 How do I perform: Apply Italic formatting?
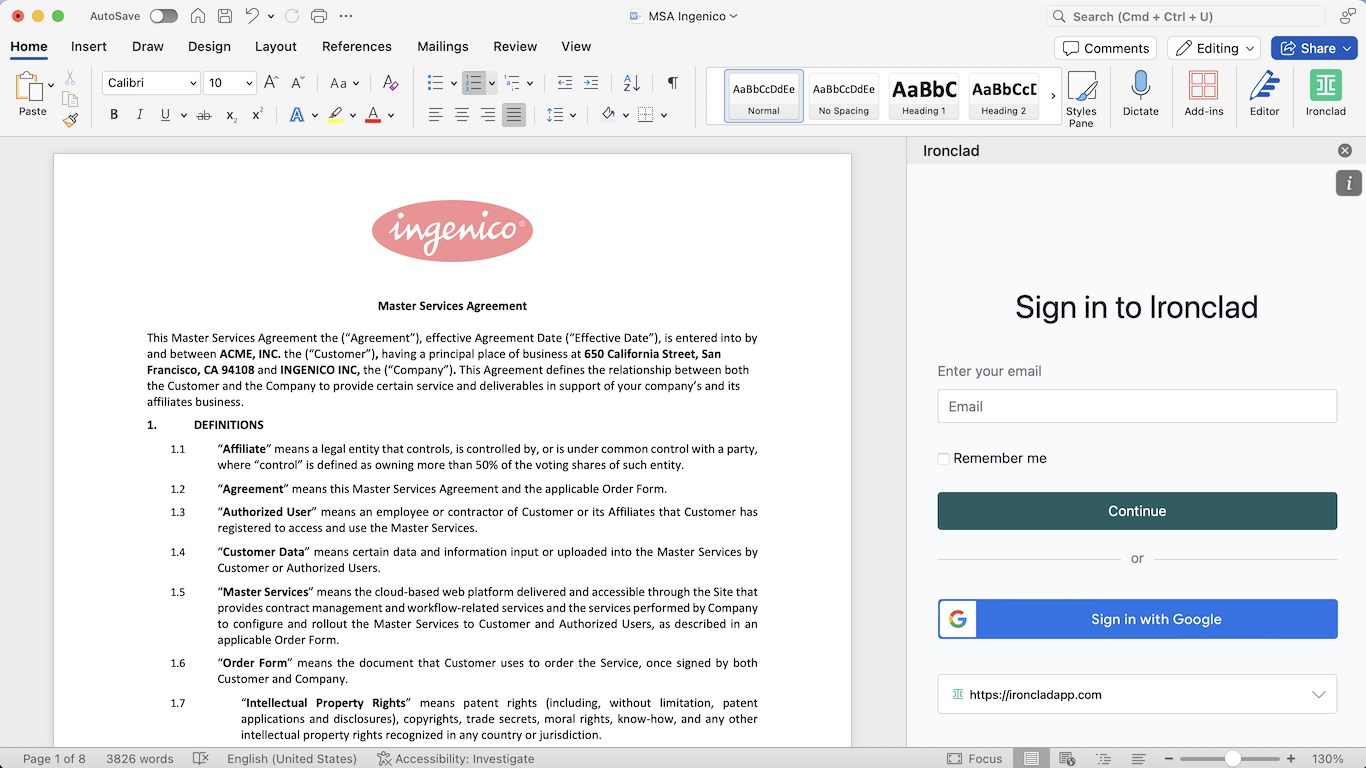pos(140,115)
